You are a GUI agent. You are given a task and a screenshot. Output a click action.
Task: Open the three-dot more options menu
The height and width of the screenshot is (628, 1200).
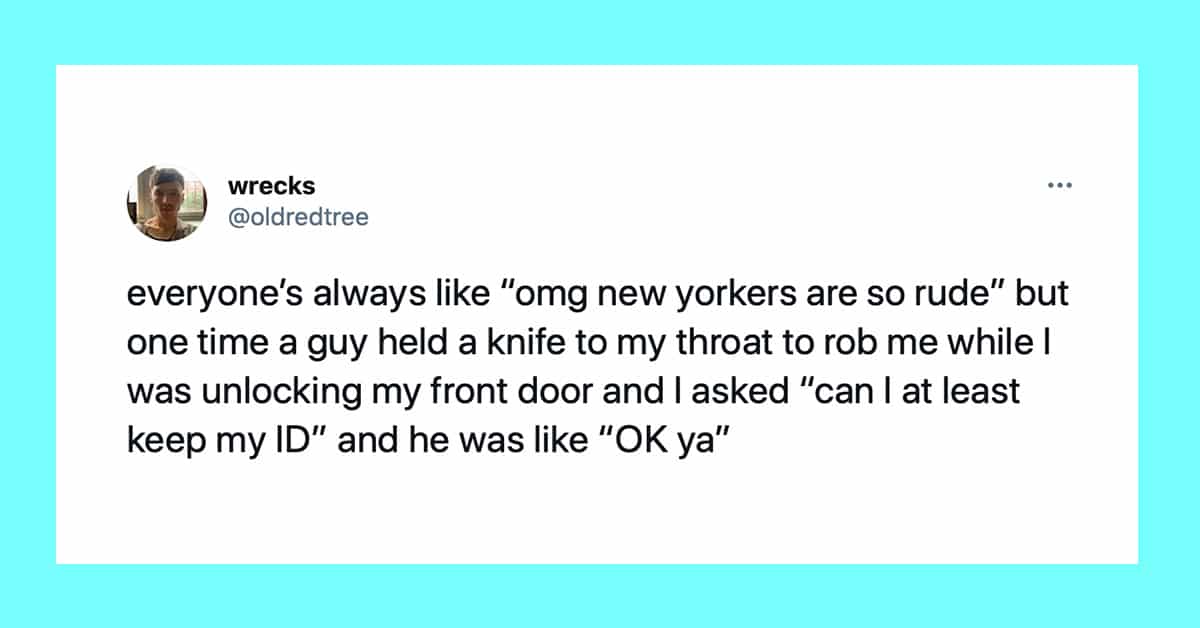(1060, 186)
